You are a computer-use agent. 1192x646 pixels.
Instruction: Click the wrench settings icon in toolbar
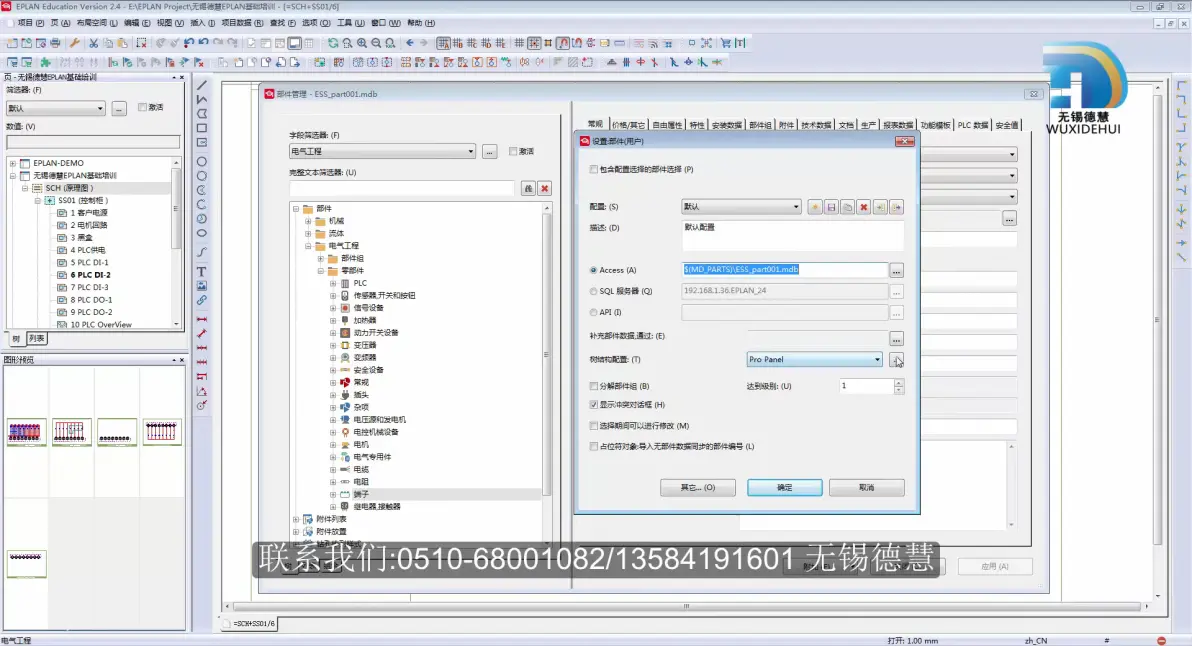(x=74, y=43)
